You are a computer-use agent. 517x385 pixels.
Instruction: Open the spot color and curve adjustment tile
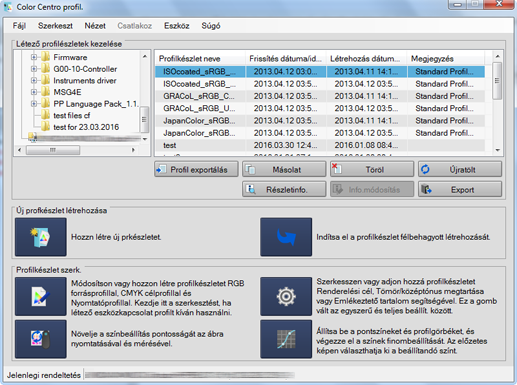pos(286,339)
